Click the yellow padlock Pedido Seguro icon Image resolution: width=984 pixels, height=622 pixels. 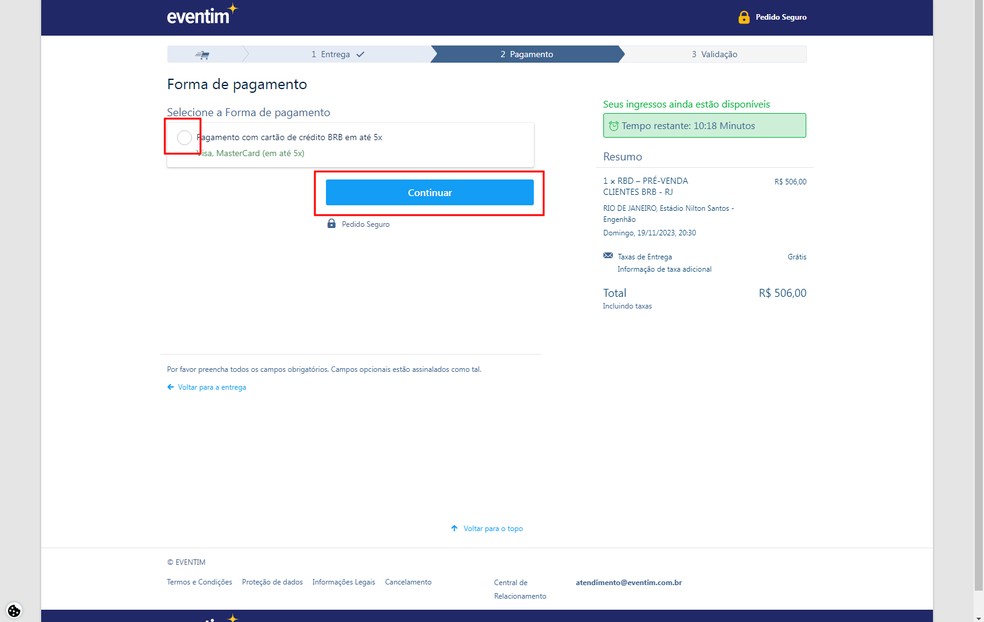744,17
